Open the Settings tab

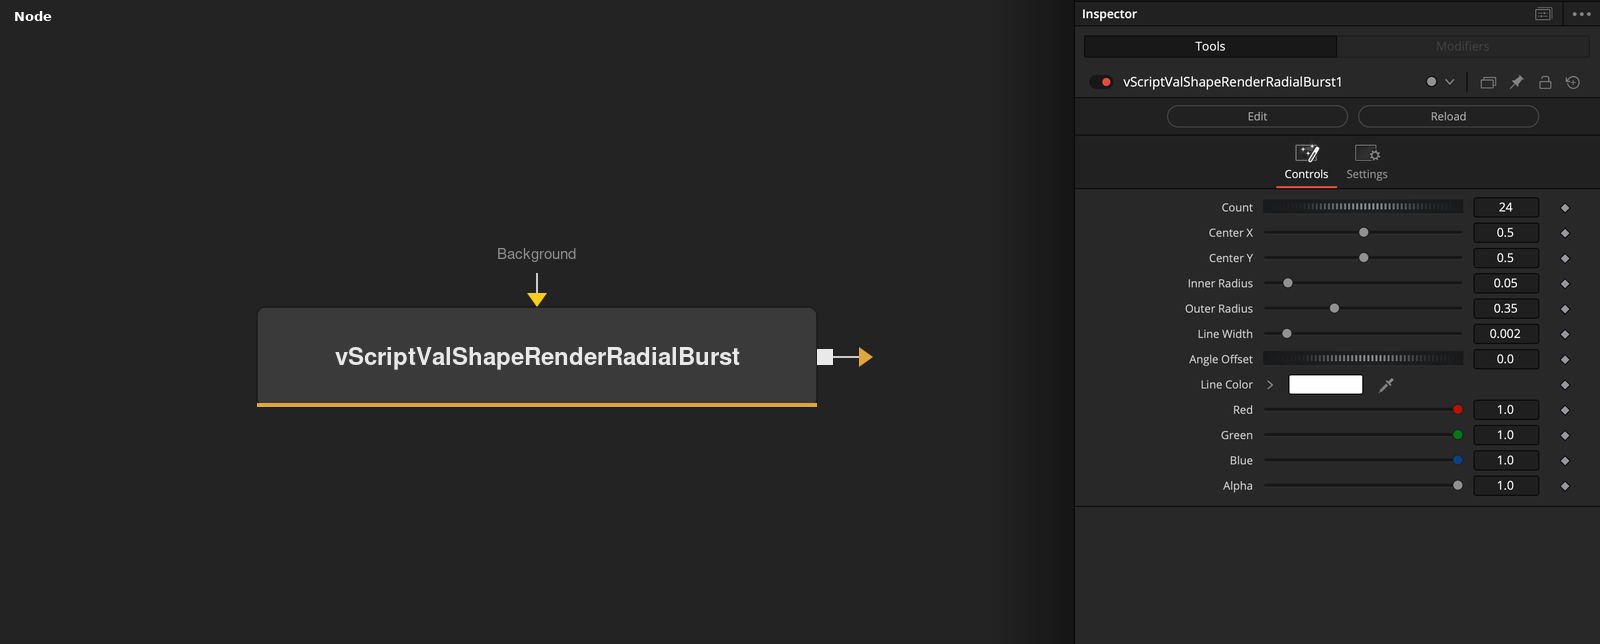tap(1367, 163)
